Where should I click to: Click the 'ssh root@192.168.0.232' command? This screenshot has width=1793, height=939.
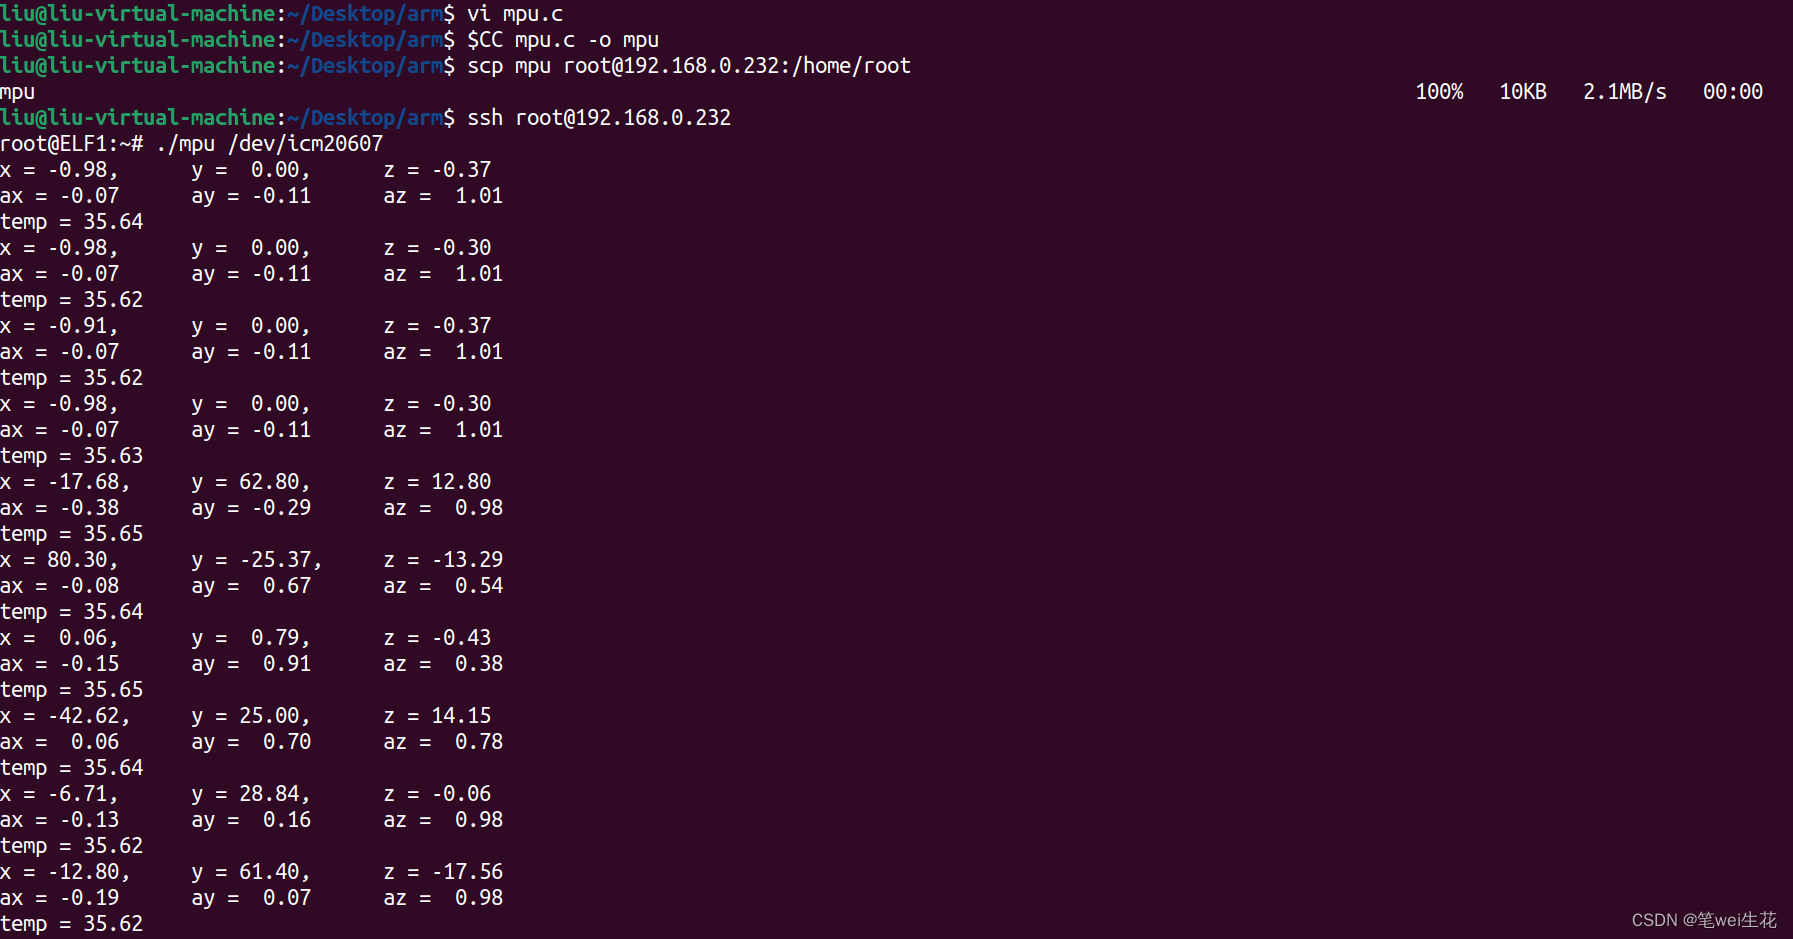(599, 118)
